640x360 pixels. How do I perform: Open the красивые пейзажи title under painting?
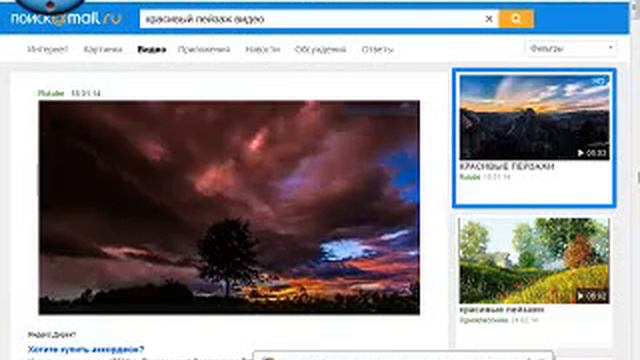point(502,310)
